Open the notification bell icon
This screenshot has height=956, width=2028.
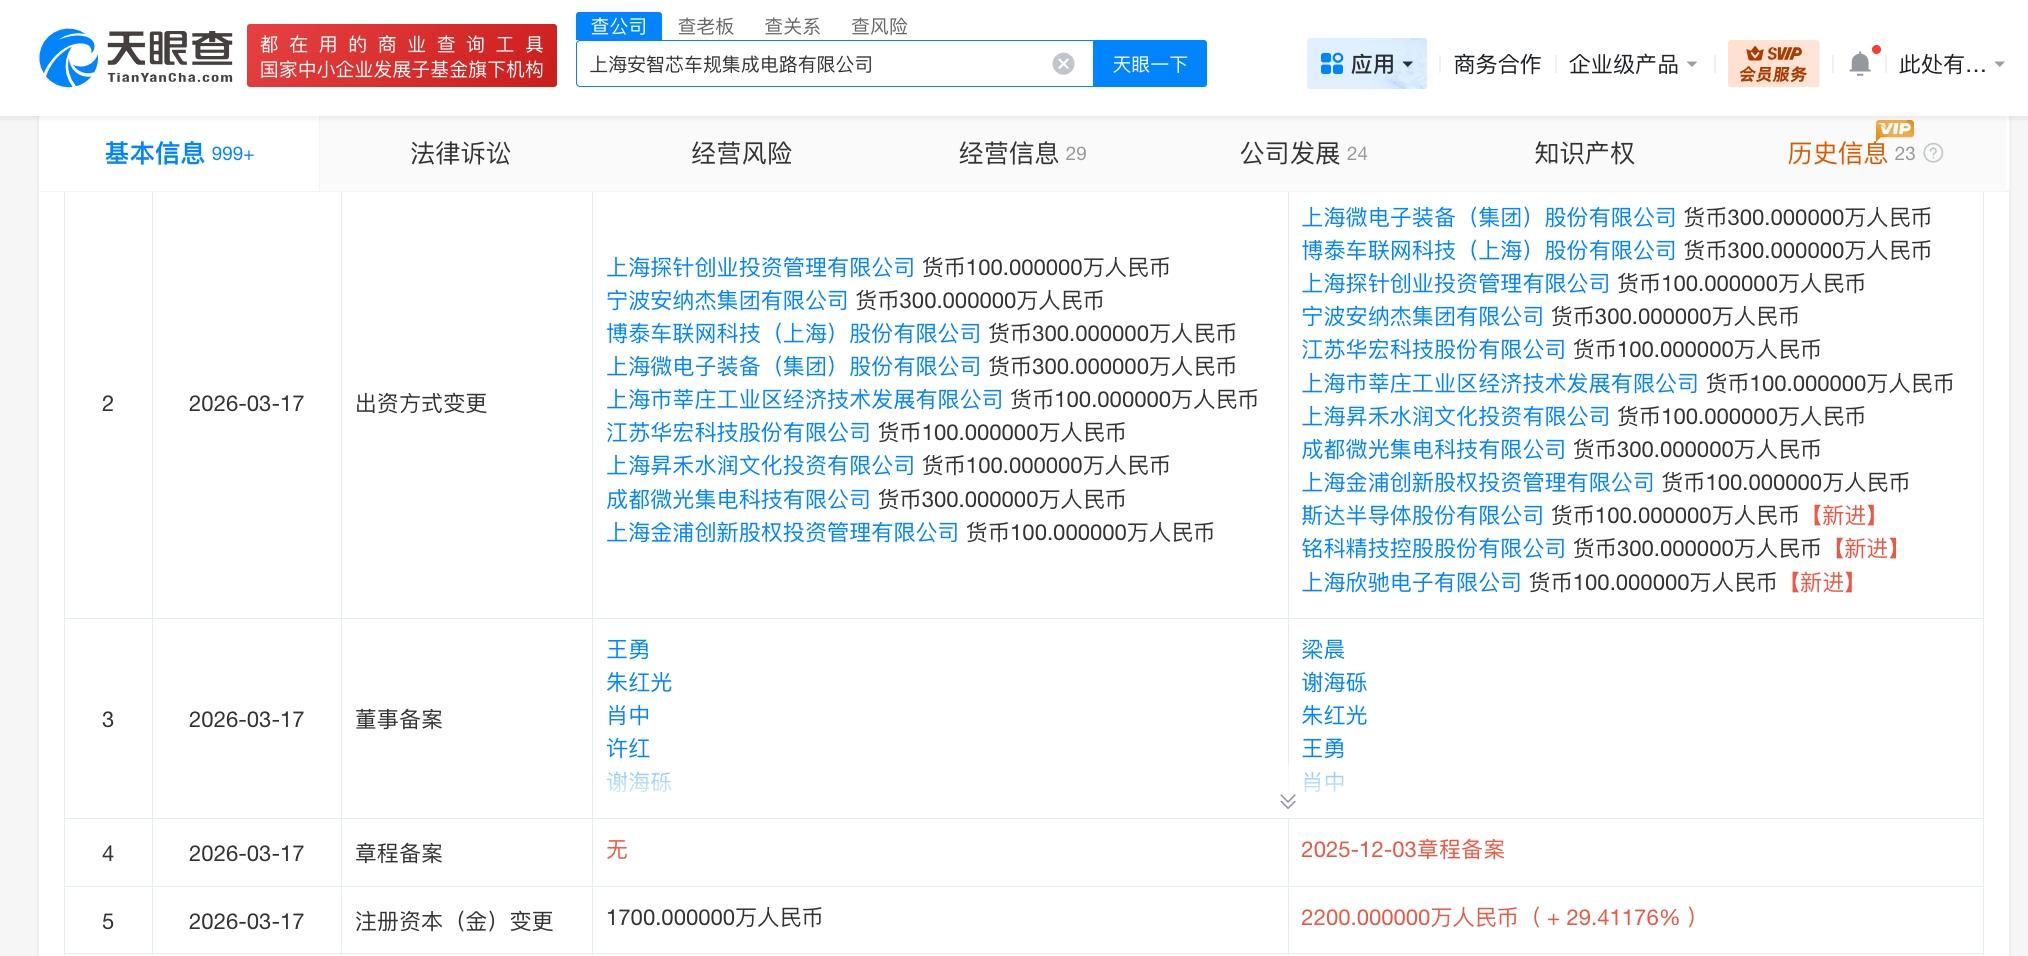click(x=1859, y=64)
